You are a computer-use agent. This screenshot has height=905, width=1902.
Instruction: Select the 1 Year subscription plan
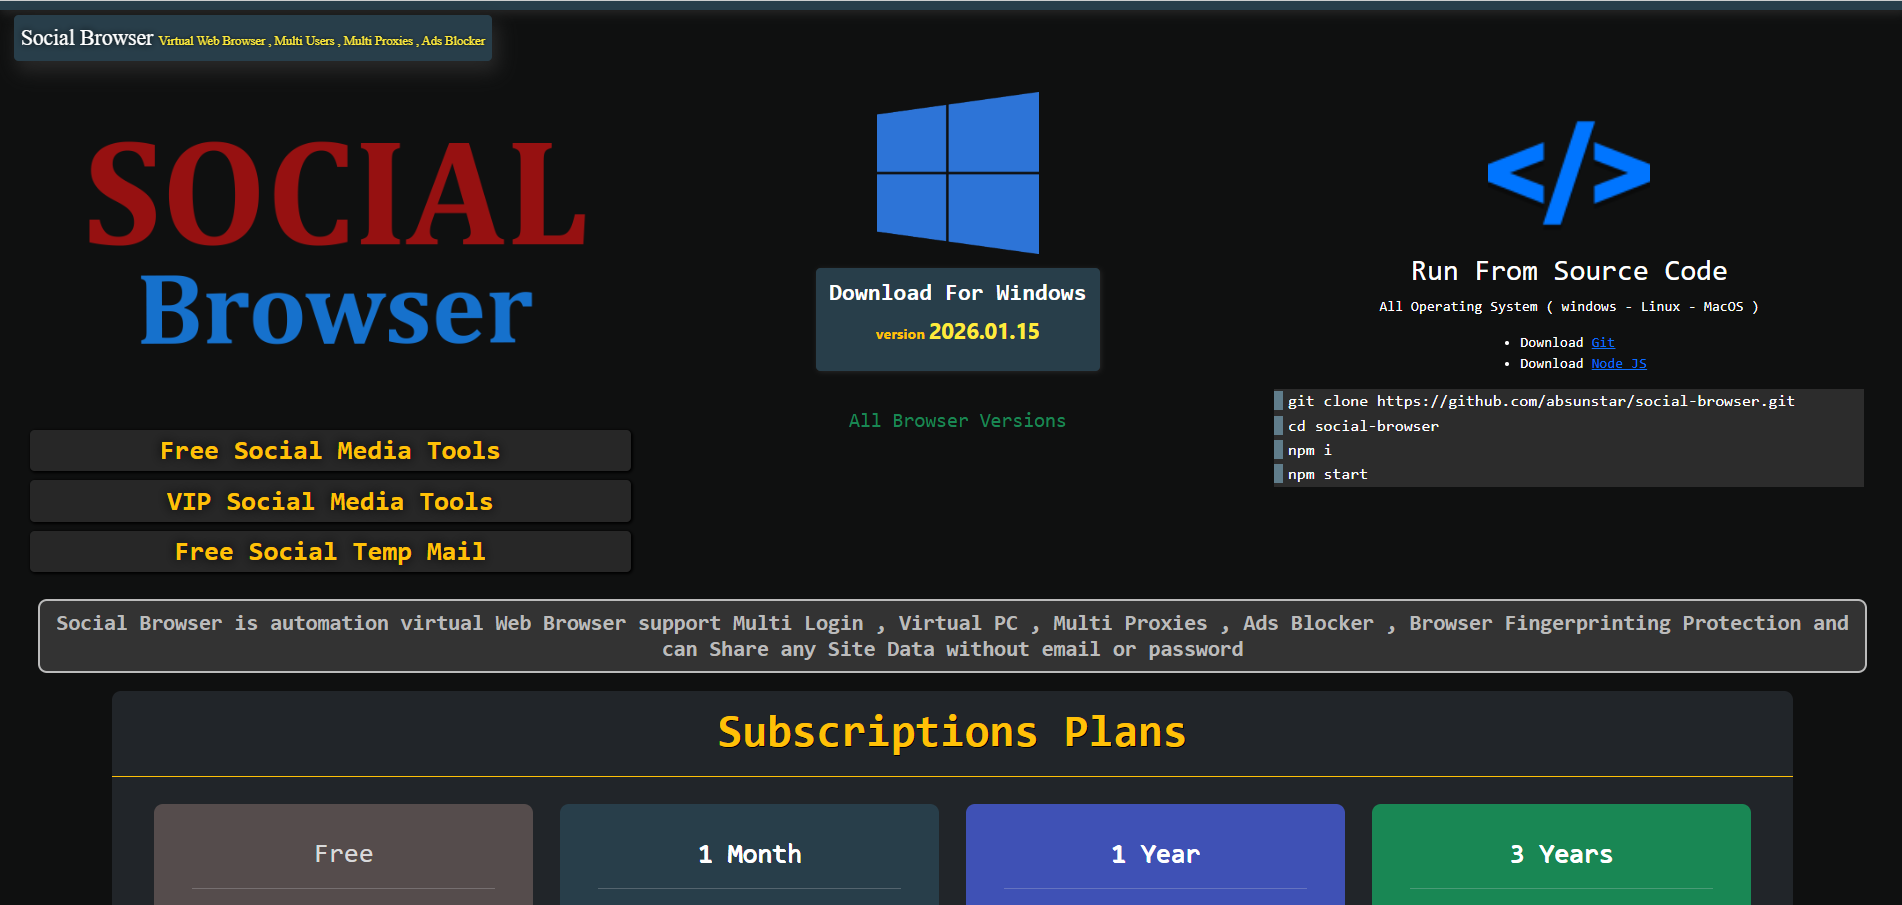(1155, 853)
